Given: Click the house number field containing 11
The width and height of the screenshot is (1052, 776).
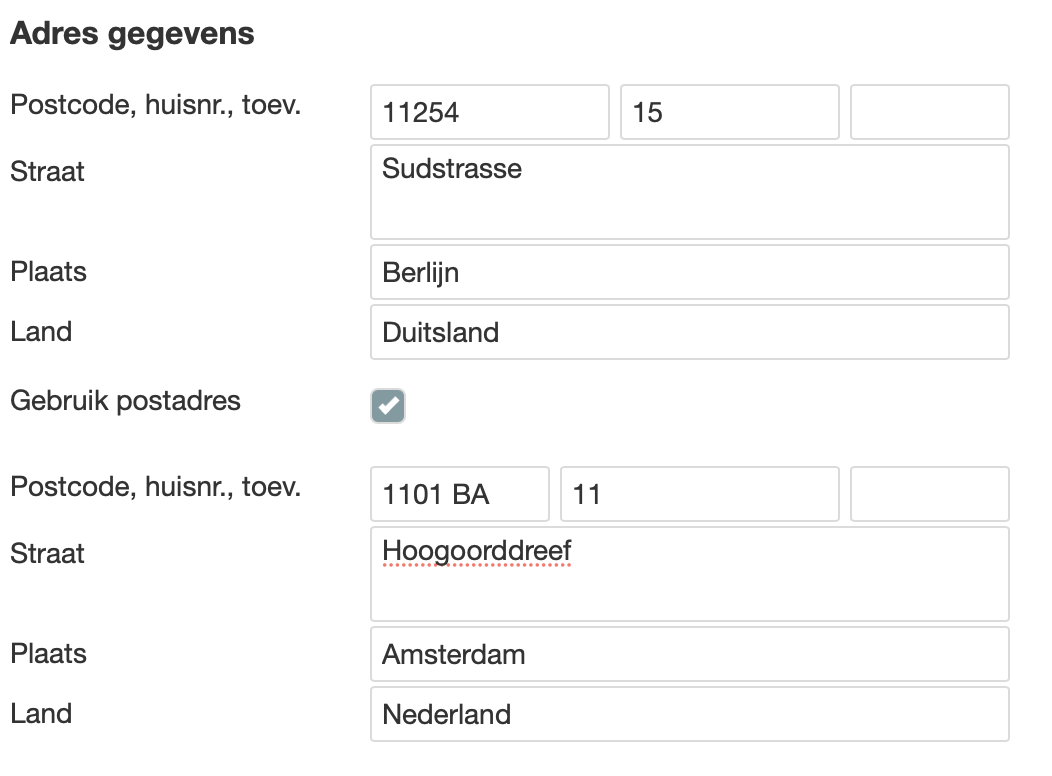Looking at the screenshot, I should click(x=699, y=494).
